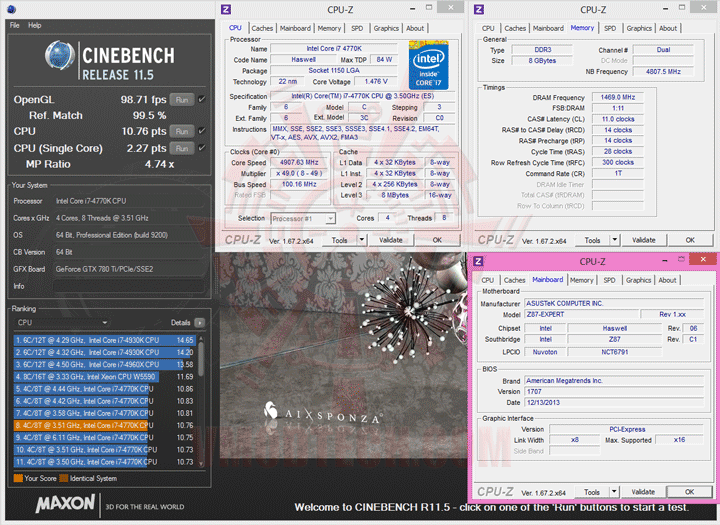Click the motherboard model Z87-EXPERT field

pyautogui.click(x=581, y=315)
